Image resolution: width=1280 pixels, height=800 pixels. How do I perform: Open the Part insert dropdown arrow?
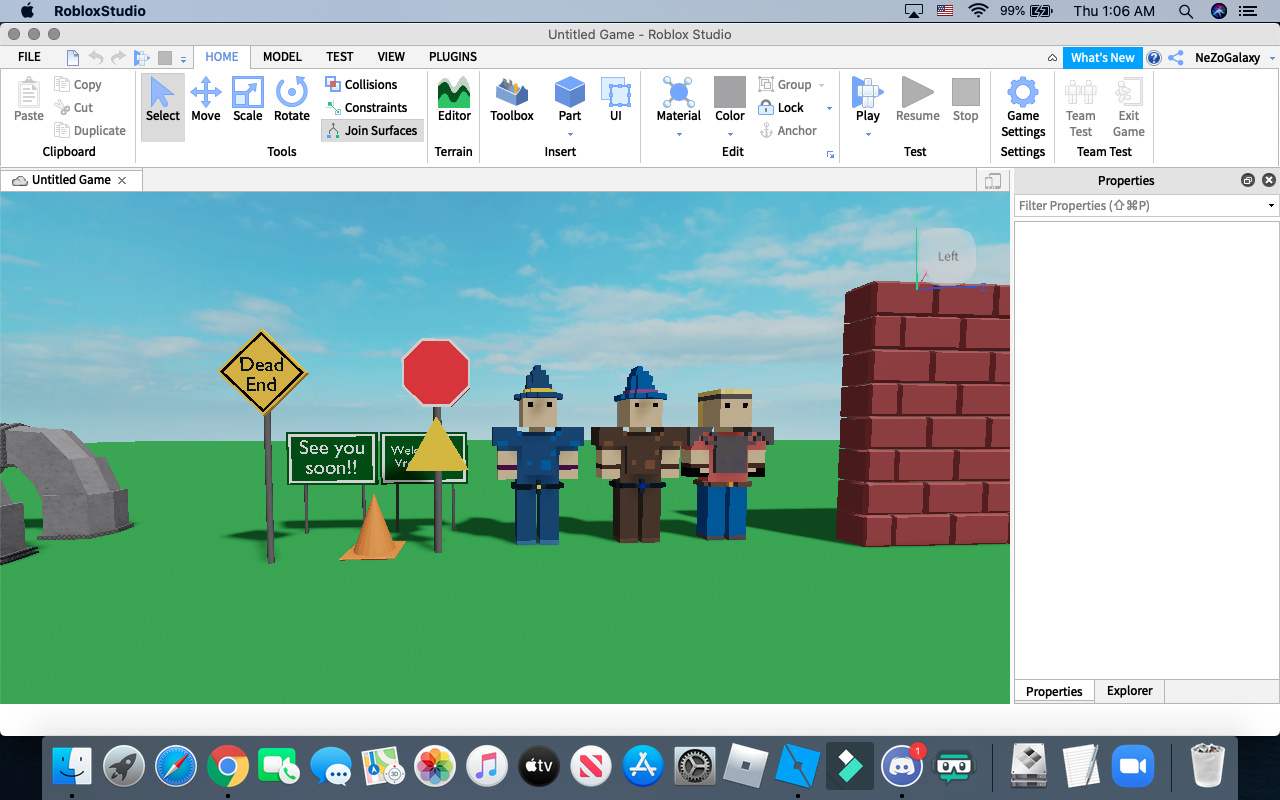pos(569,132)
